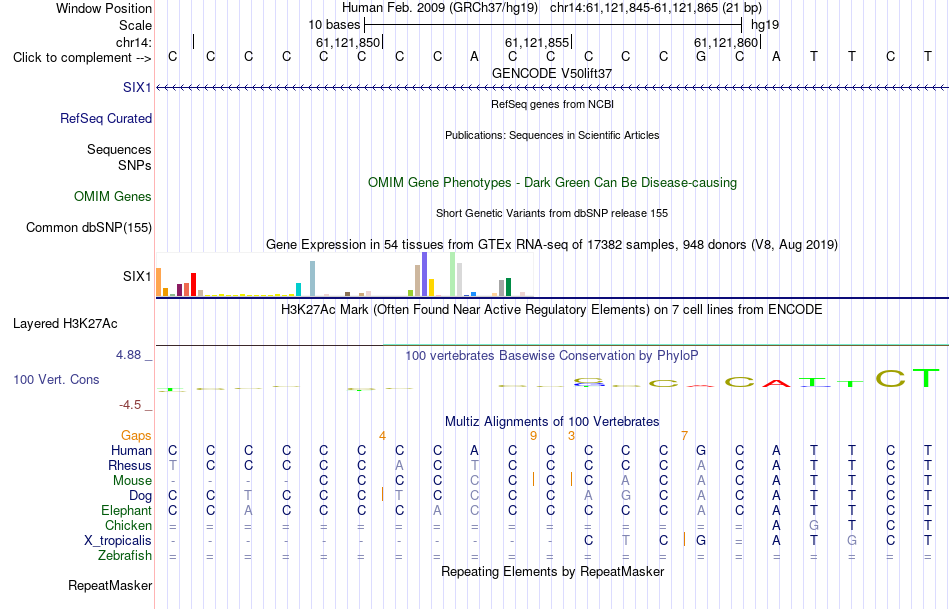The height and width of the screenshot is (609, 950).
Task: Click the H3K27Ac Mark ENCODE track title
Action: (552, 310)
